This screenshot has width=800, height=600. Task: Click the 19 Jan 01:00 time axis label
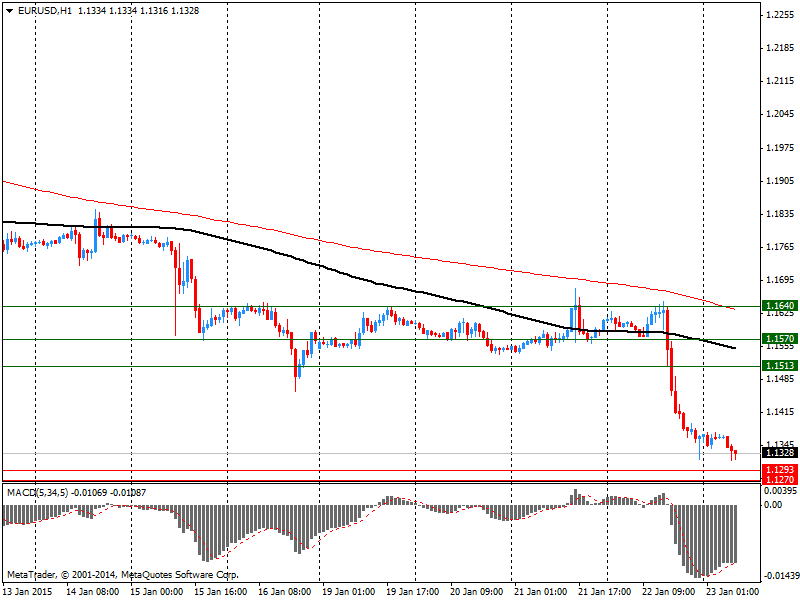tap(349, 592)
